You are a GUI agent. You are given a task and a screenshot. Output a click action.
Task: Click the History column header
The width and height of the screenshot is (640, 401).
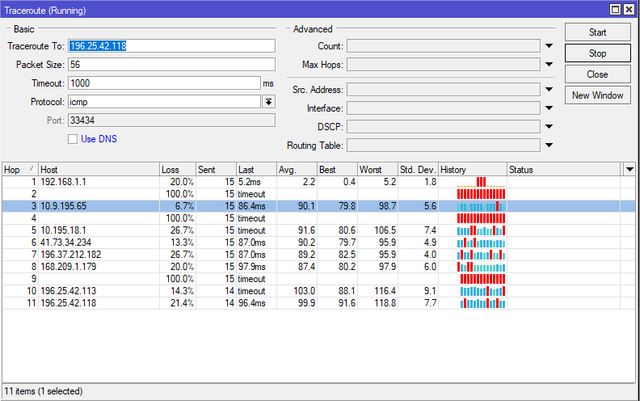pyautogui.click(x=472, y=169)
